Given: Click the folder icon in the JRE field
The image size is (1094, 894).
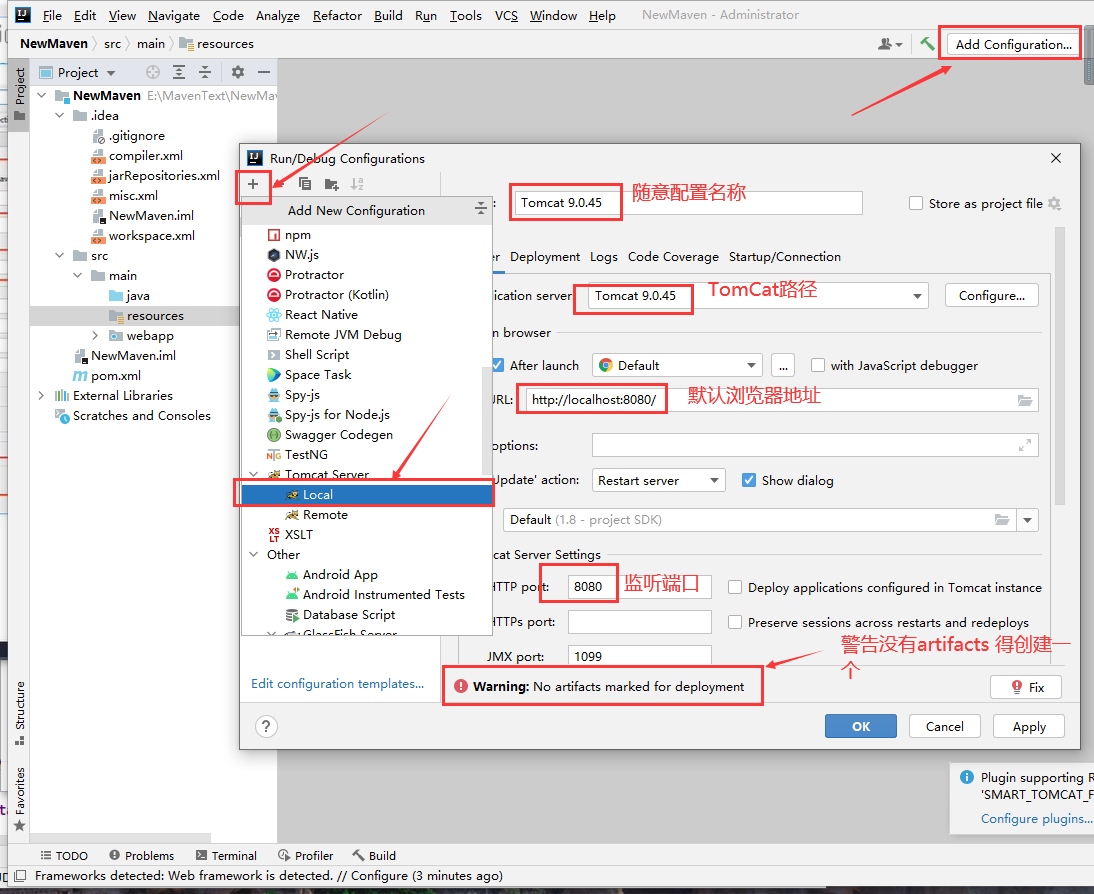Looking at the screenshot, I should pos(1002,520).
